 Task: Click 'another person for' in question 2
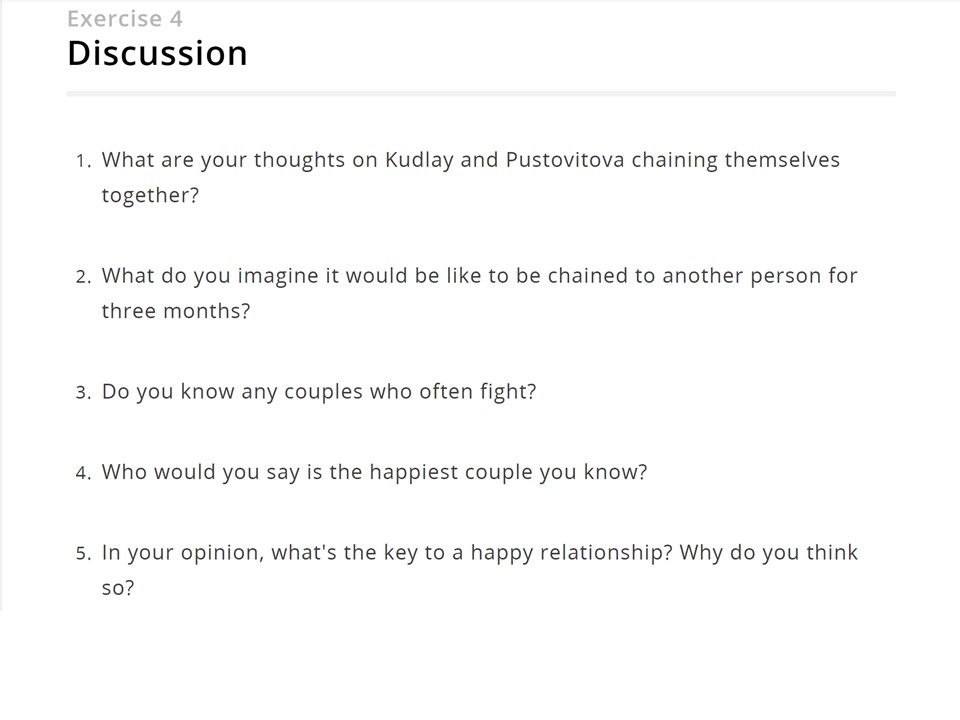(760, 276)
